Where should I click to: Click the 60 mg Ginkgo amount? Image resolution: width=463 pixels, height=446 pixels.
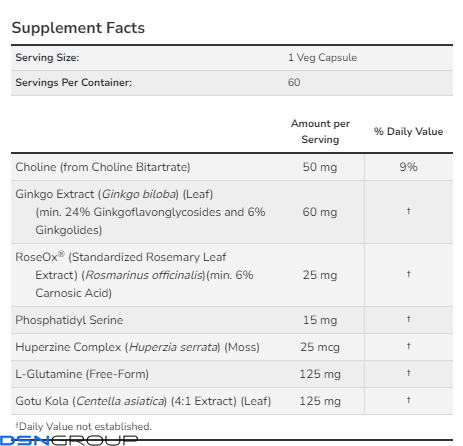pyautogui.click(x=320, y=212)
